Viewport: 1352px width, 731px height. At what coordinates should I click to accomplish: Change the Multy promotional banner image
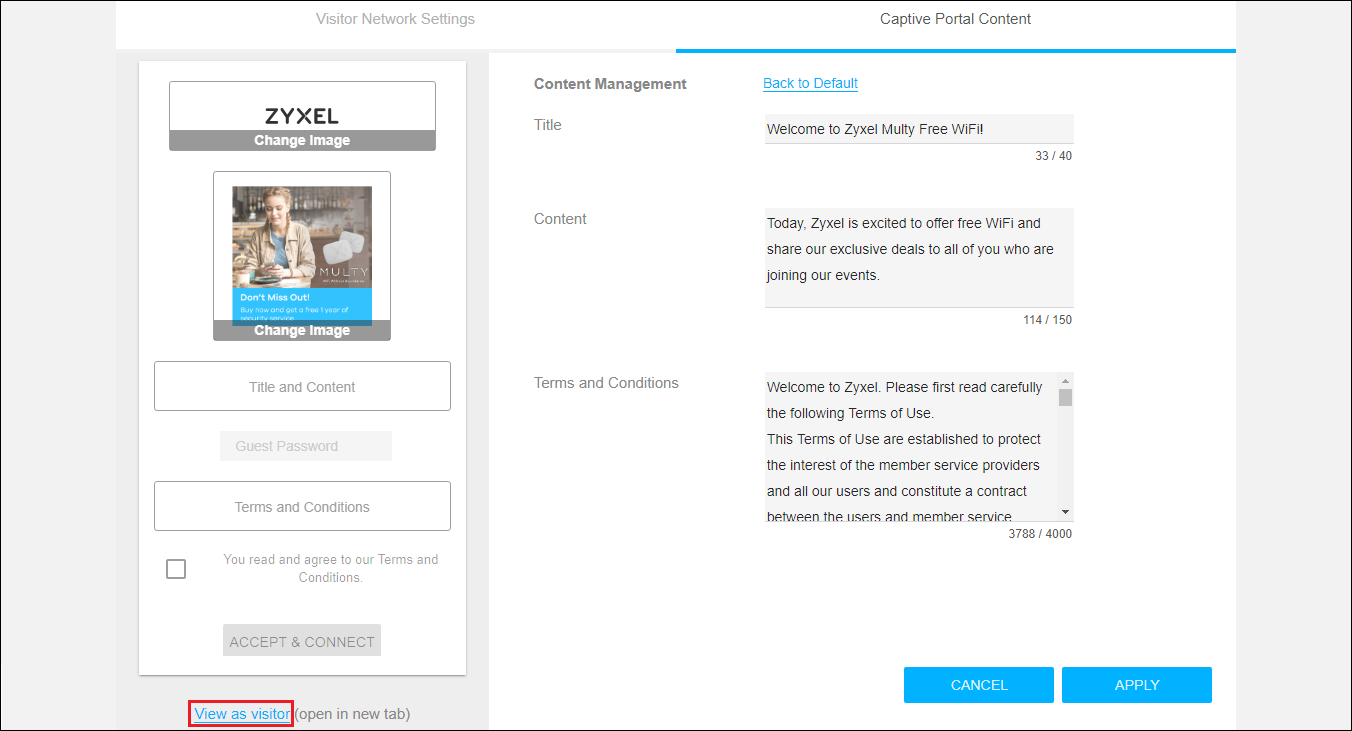[302, 330]
